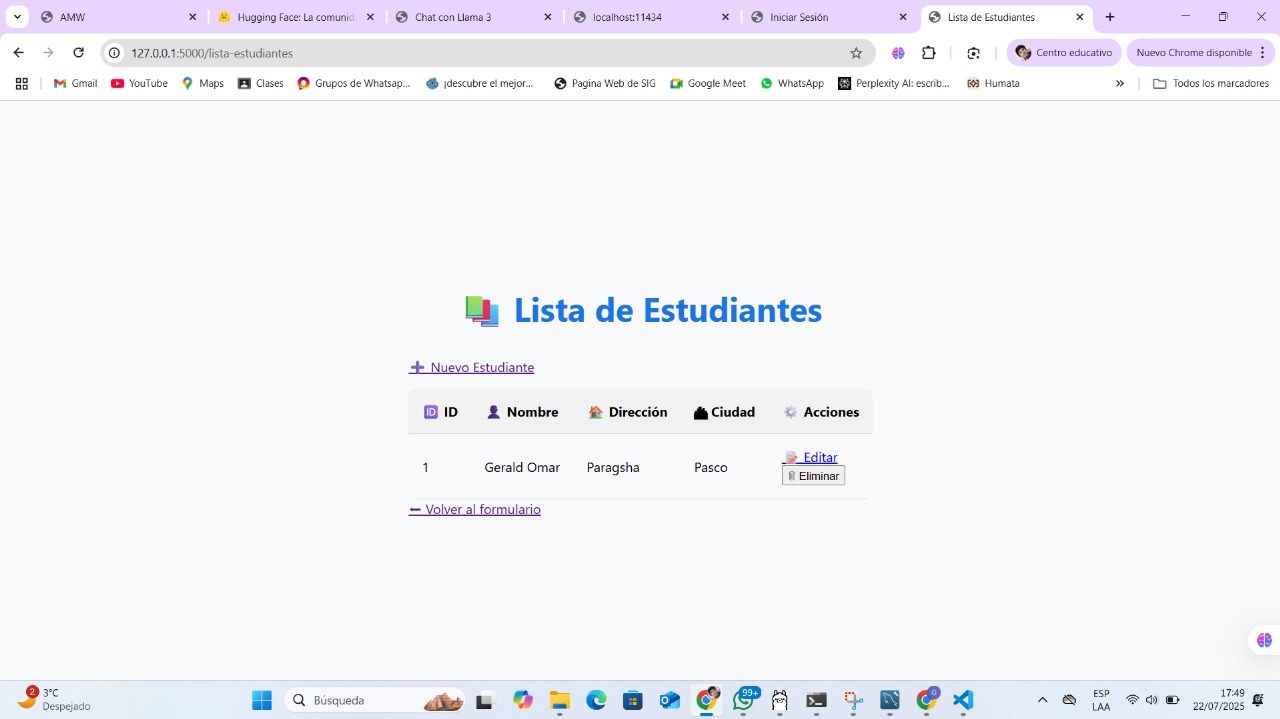Open the Google Meet bookmark
This screenshot has width=1280, height=719.
(x=708, y=83)
